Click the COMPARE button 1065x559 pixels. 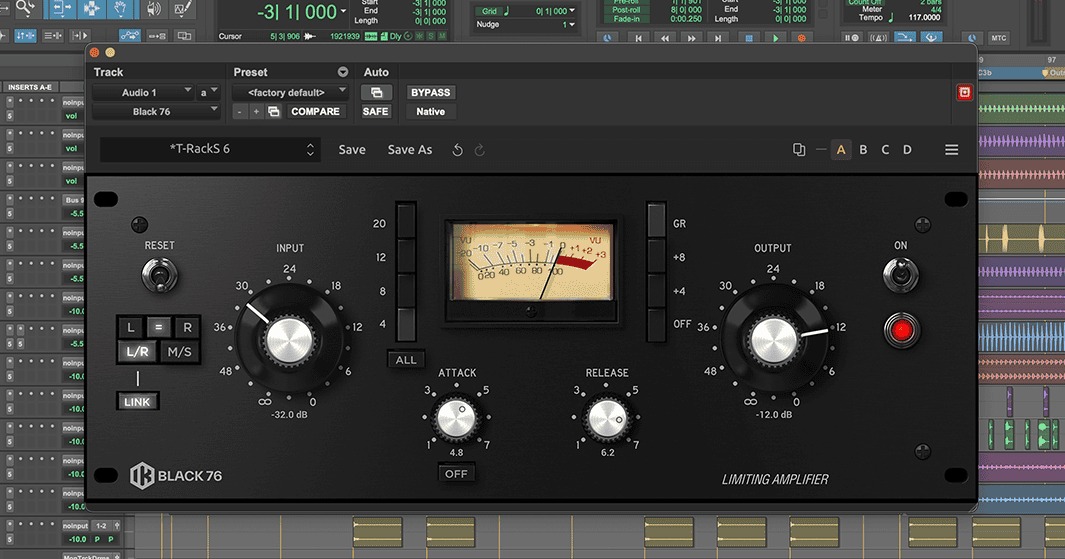coord(315,111)
